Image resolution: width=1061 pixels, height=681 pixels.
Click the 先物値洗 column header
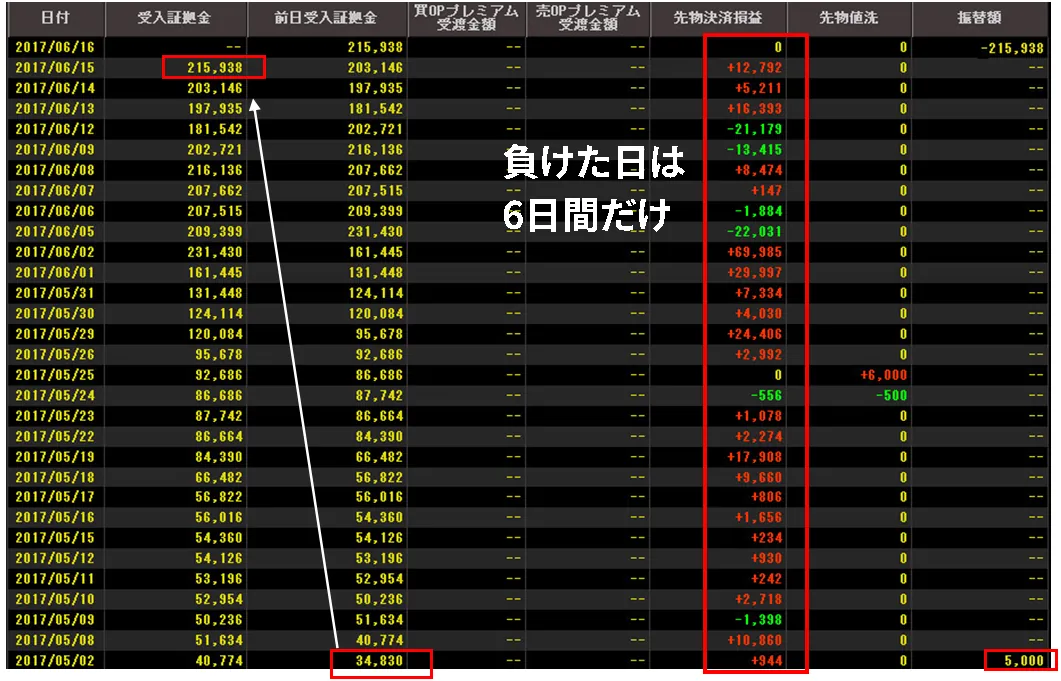coord(849,18)
